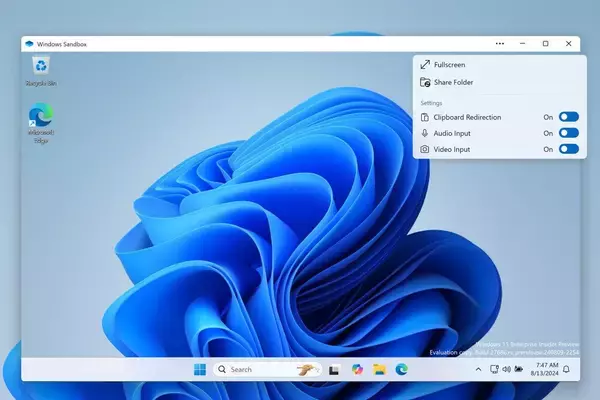Launch Microsoft Edge from the desktop

(41, 118)
